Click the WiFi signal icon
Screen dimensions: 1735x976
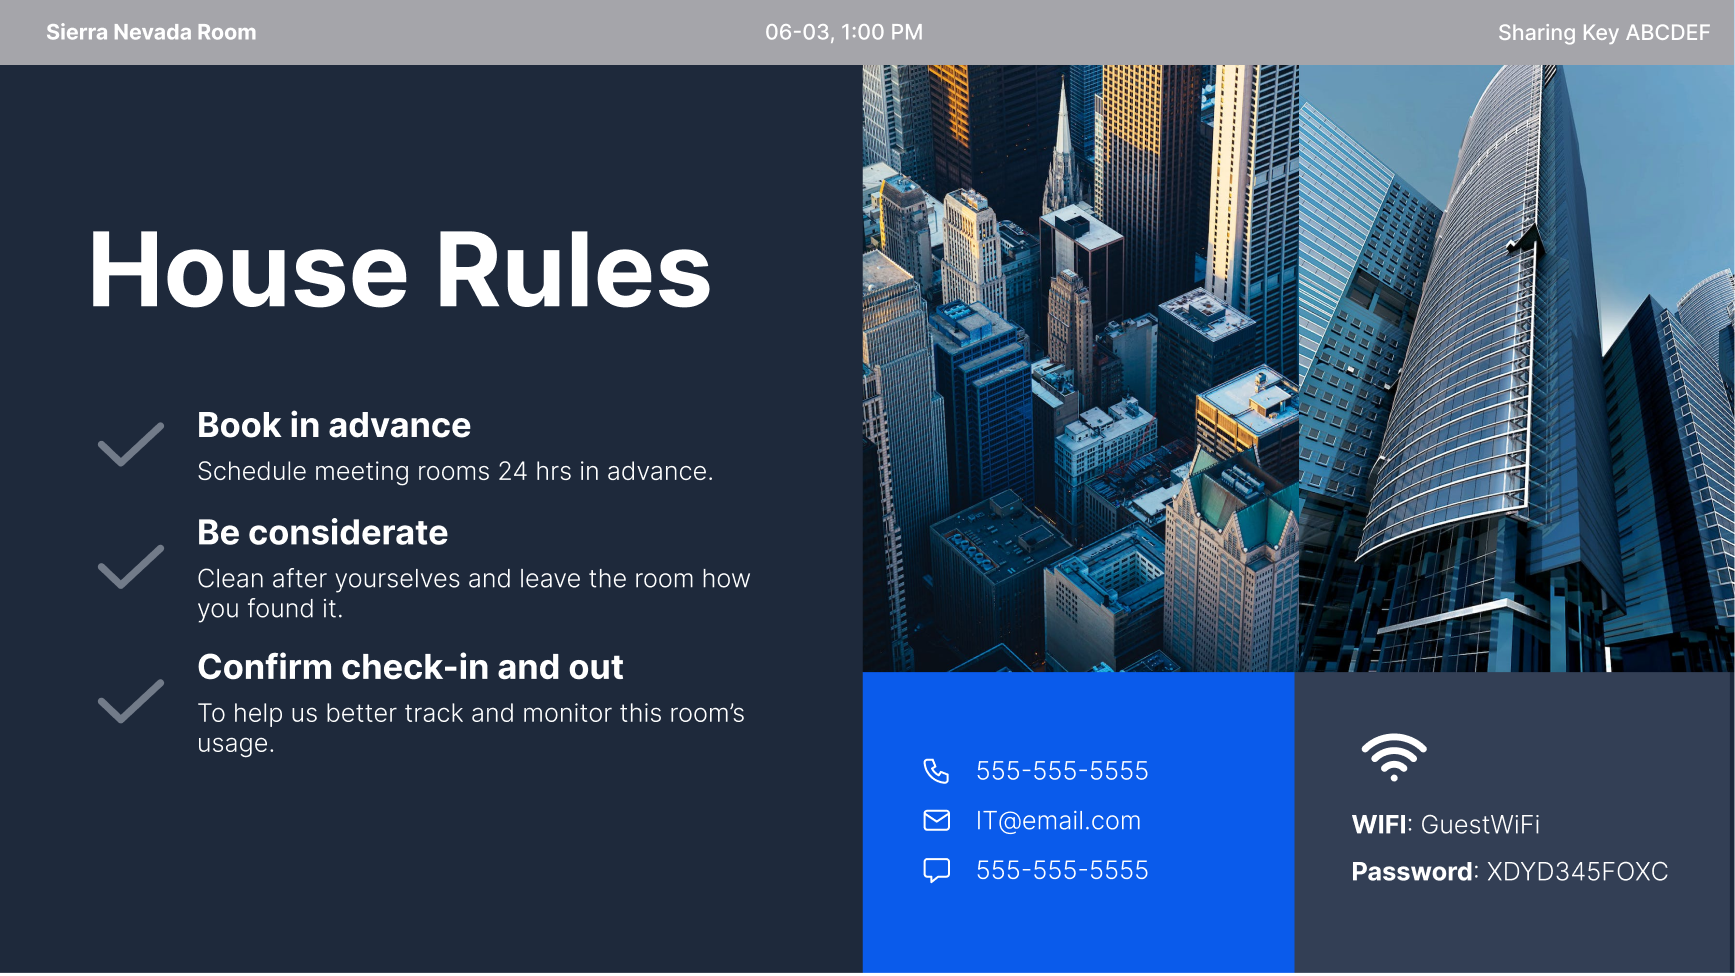[1393, 756]
